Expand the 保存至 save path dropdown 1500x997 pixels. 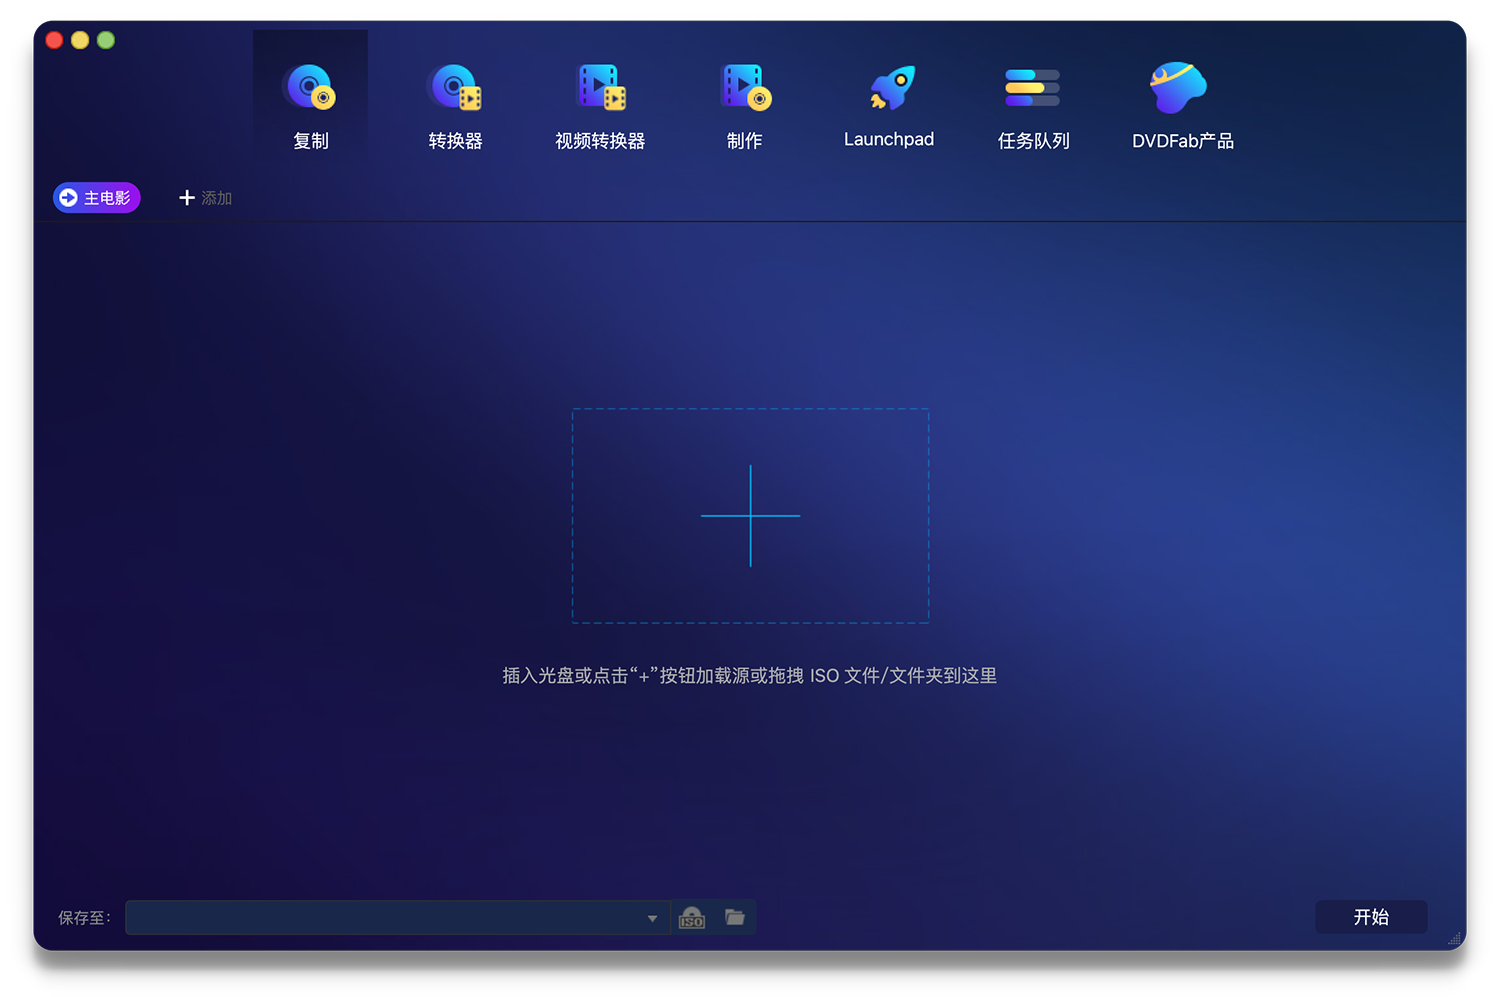[x=651, y=917]
